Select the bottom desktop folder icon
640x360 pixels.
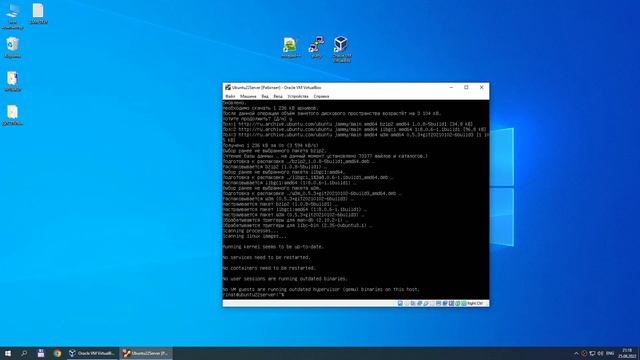13,115
